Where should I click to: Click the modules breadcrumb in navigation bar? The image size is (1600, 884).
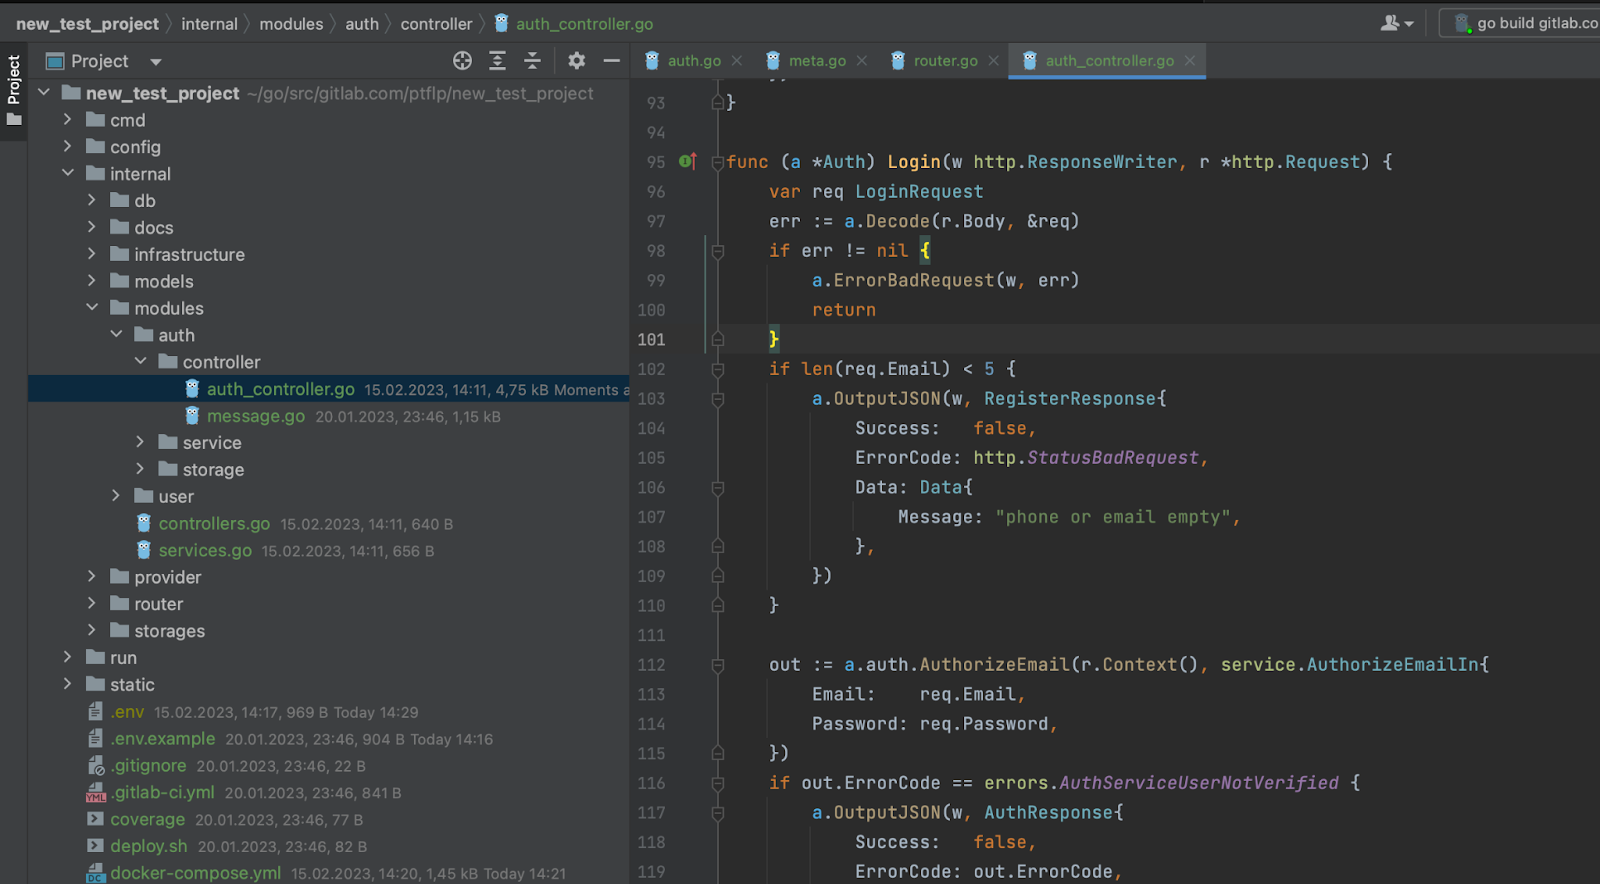291,24
